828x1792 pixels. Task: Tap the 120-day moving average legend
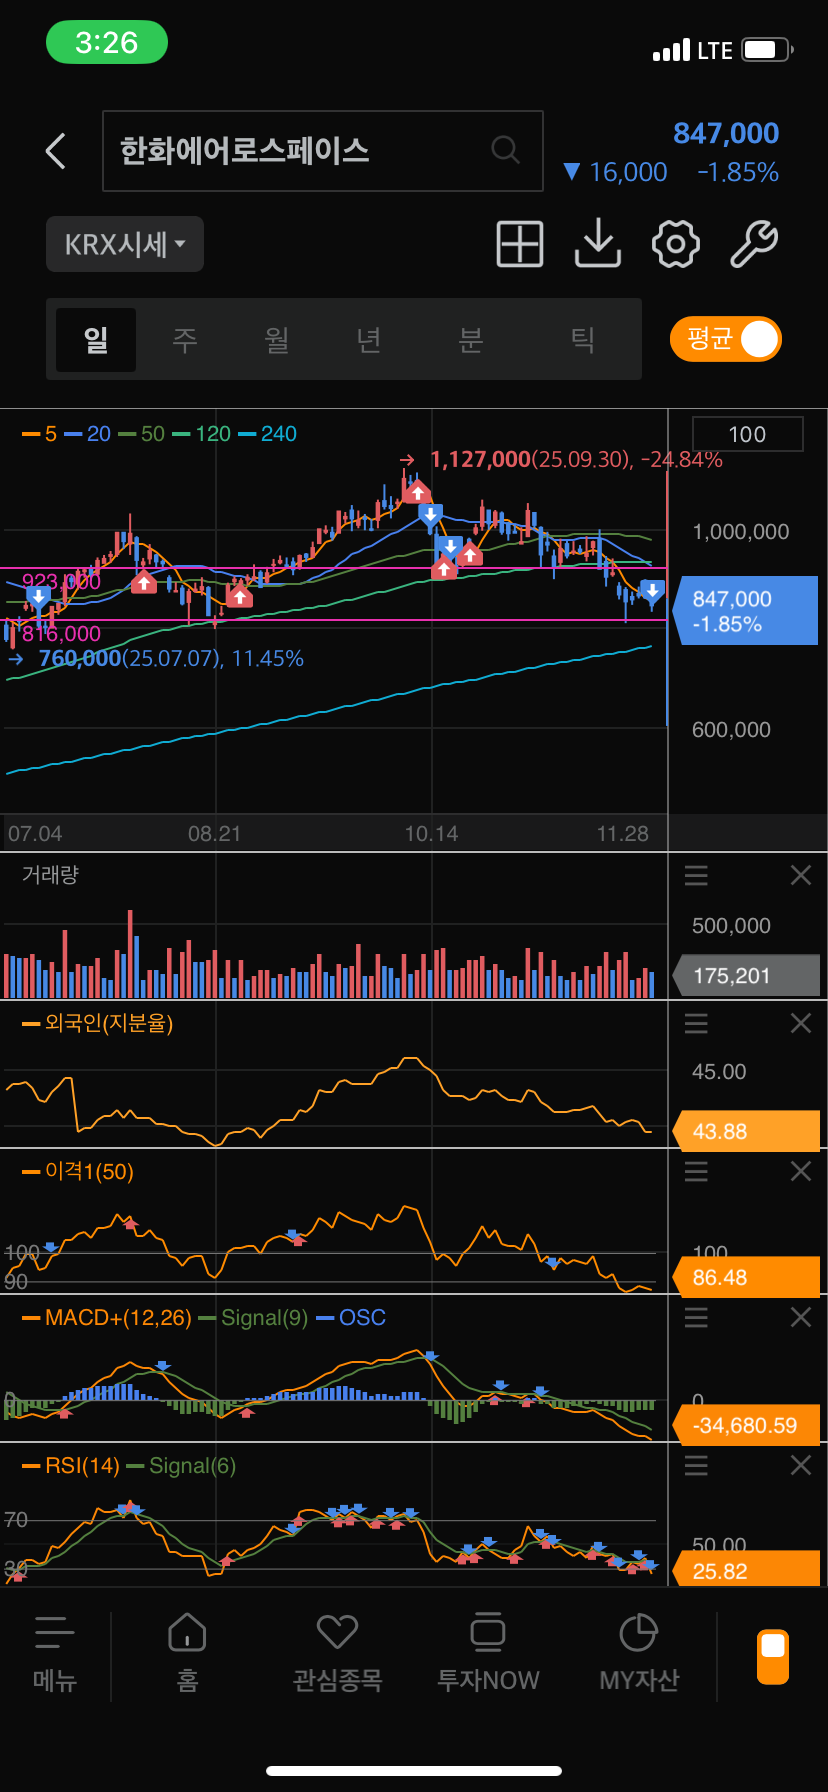click(202, 434)
